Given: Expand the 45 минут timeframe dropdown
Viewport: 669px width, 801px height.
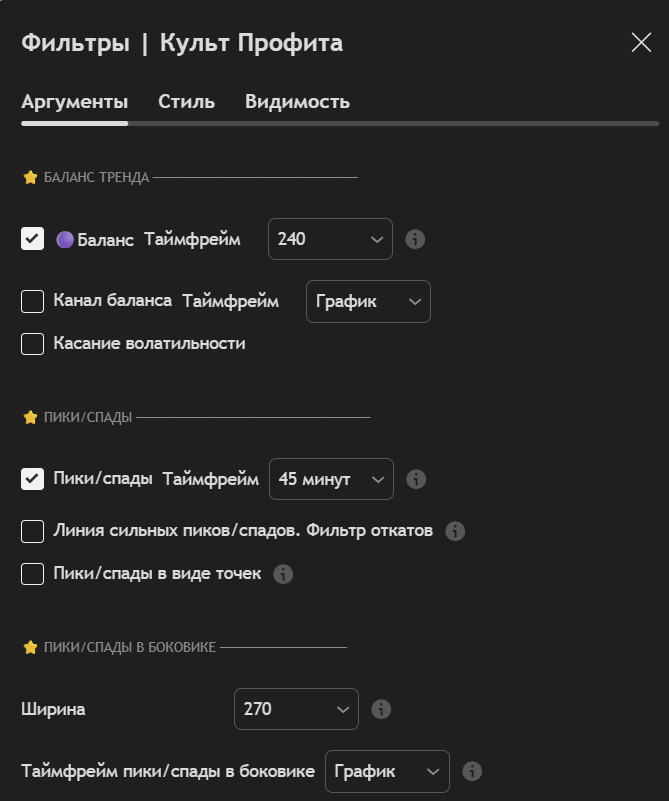Looking at the screenshot, I should click(331, 479).
